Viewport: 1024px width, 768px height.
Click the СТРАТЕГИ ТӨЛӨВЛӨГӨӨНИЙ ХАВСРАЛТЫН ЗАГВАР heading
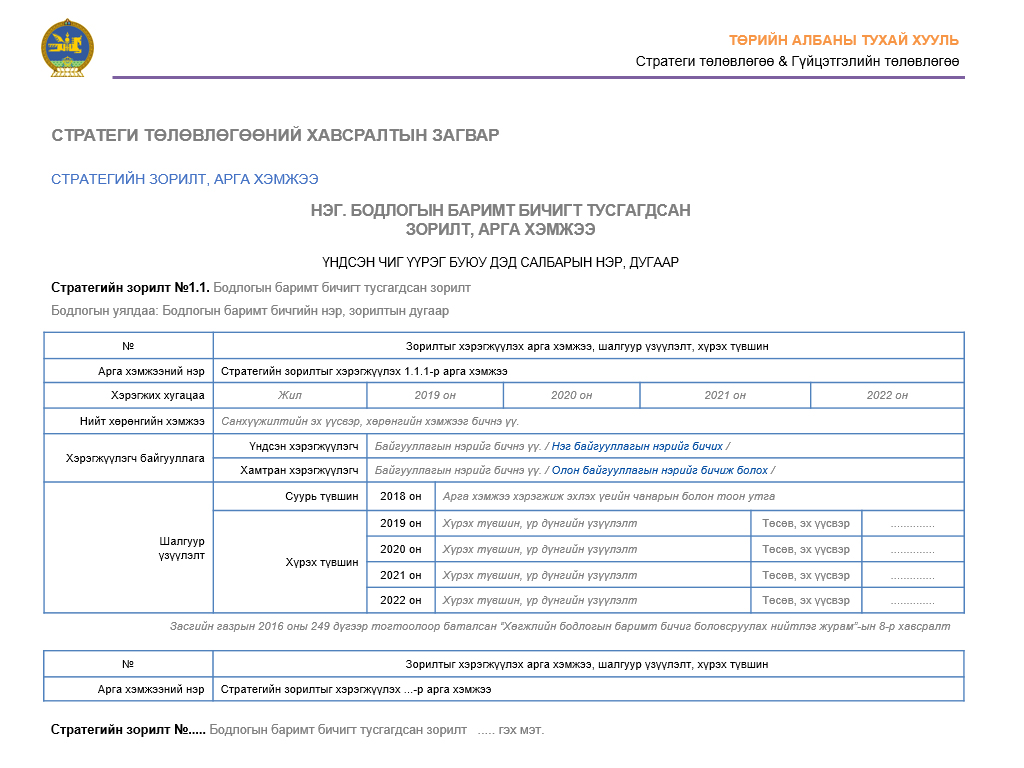tap(274, 135)
